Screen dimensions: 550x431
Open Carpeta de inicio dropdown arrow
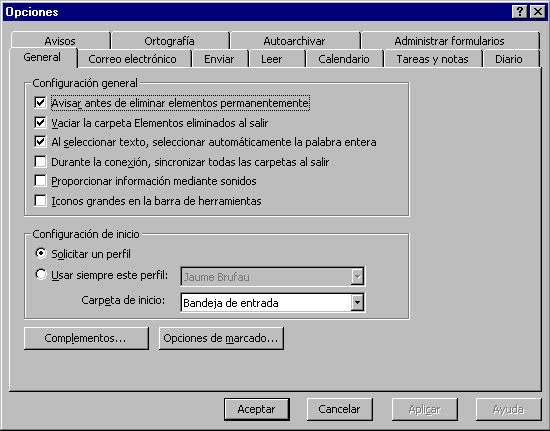[357, 302]
